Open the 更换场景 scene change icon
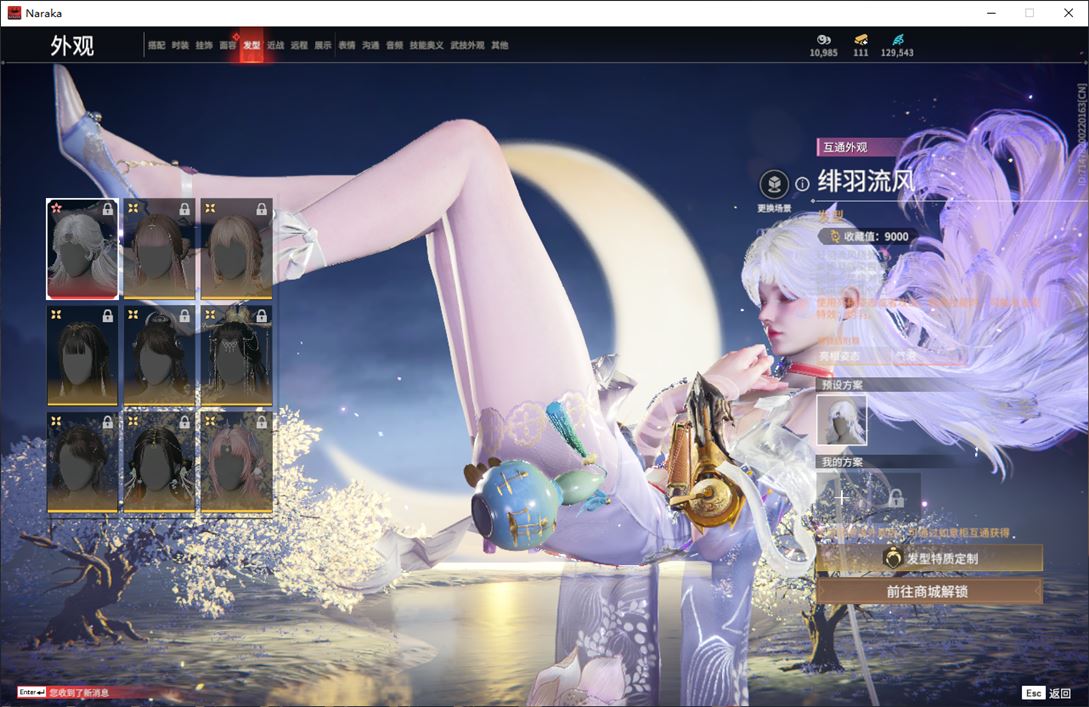This screenshot has width=1089, height=707. 774,184
